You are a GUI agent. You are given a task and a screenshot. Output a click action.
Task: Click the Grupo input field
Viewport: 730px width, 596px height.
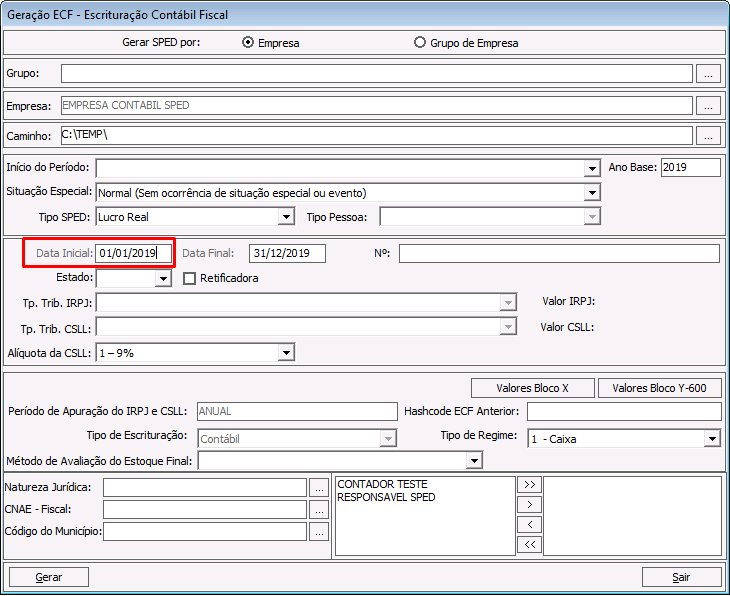pyautogui.click(x=377, y=74)
